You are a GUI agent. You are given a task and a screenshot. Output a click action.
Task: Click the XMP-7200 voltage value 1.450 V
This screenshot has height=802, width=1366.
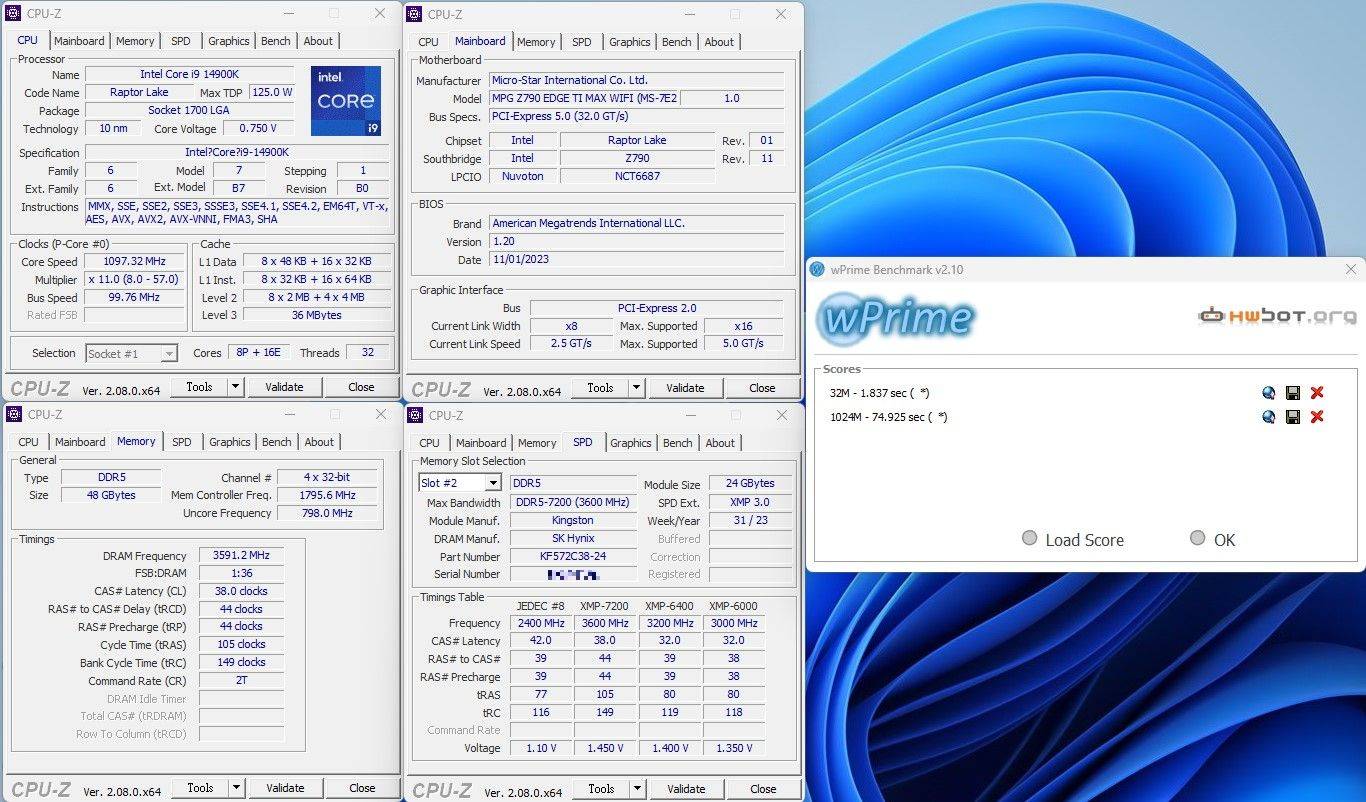tap(605, 748)
